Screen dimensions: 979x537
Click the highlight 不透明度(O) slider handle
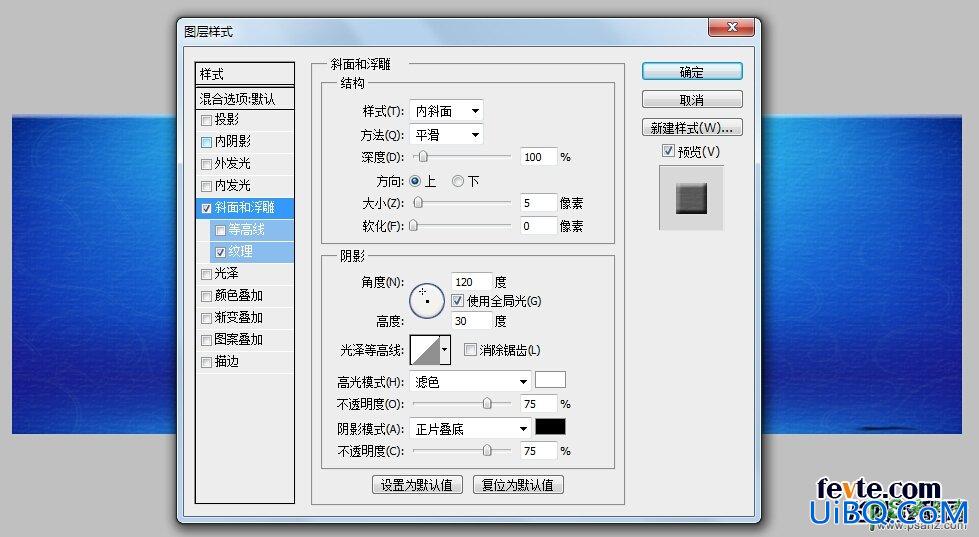click(486, 403)
